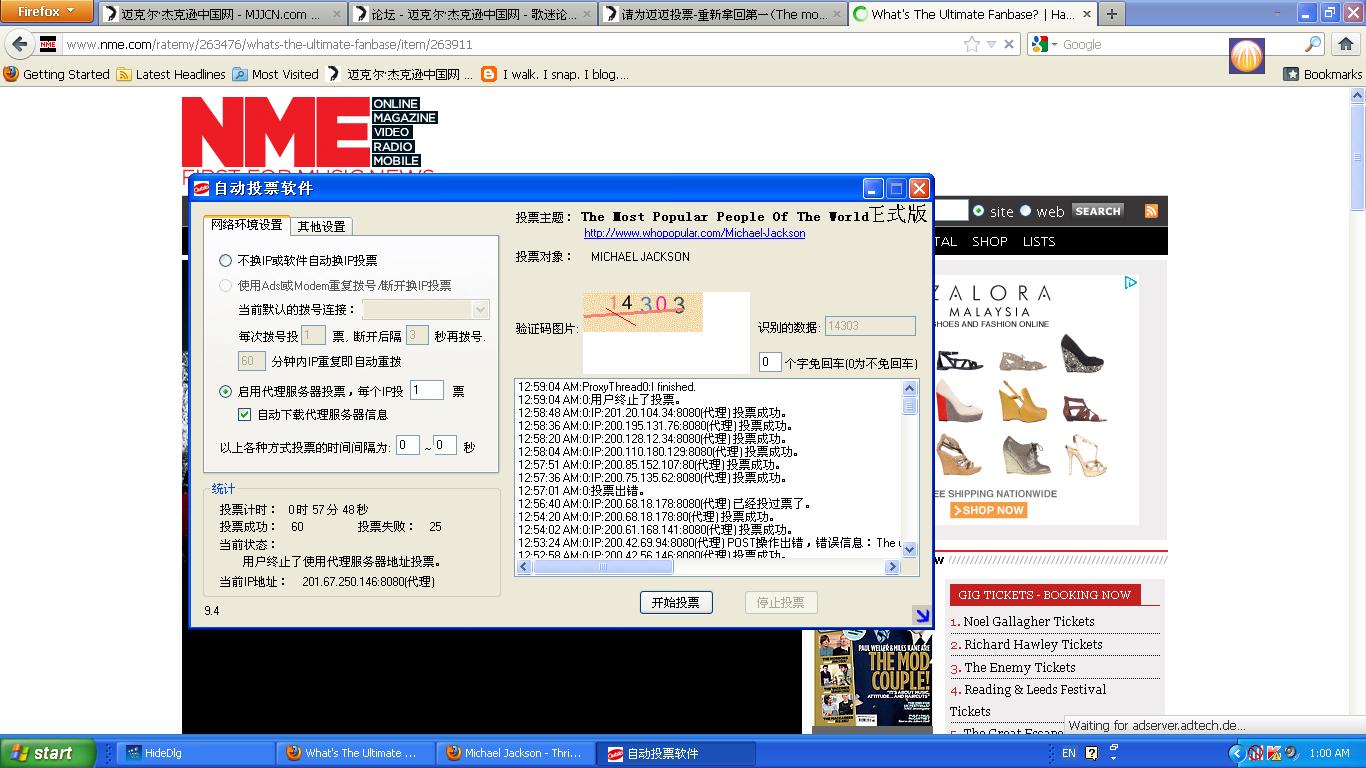Click the blue arrow icon in dialog corner
1366x768 pixels.
(922, 616)
